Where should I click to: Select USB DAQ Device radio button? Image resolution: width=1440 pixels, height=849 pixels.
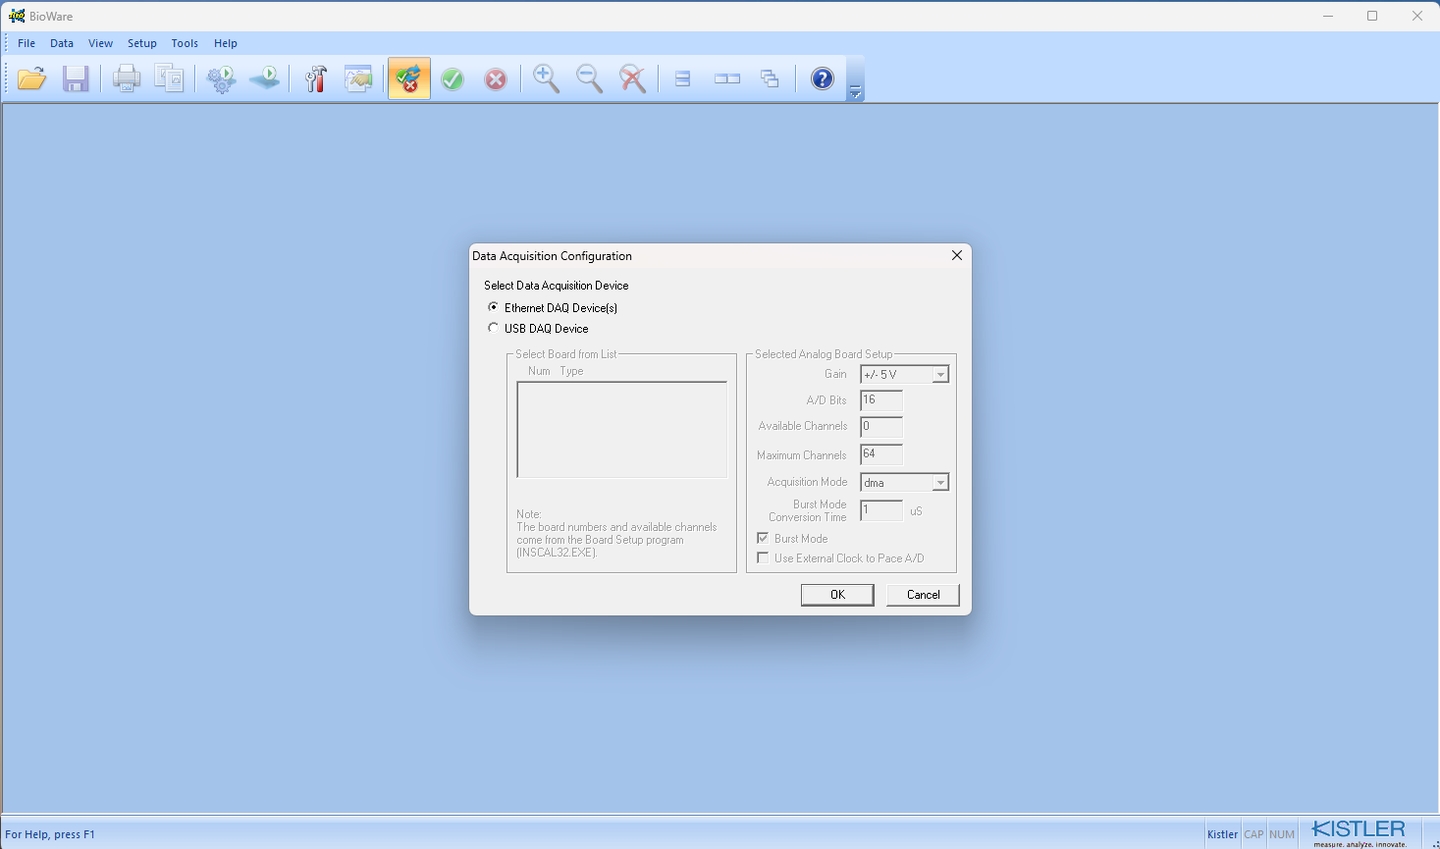click(493, 328)
